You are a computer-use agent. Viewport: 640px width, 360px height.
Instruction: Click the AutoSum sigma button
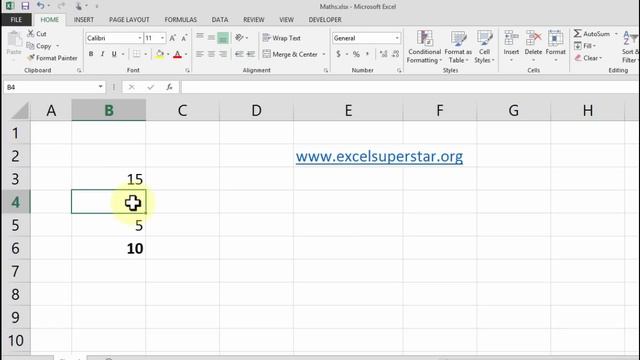click(591, 34)
